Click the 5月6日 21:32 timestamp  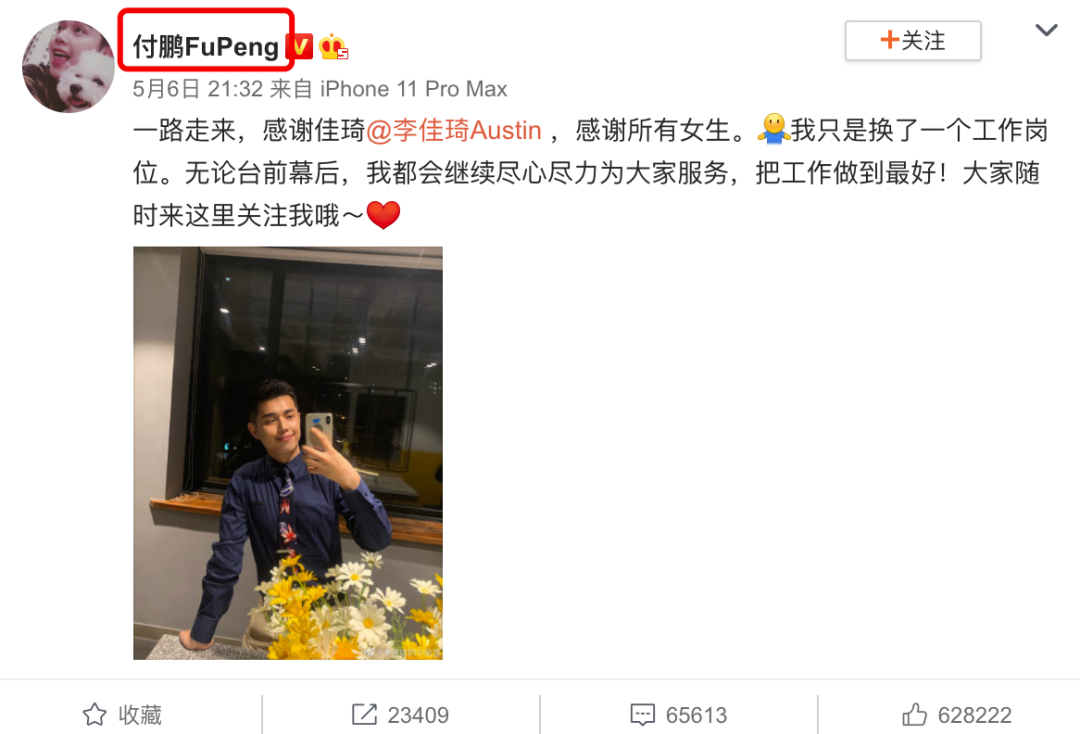pyautogui.click(x=198, y=89)
